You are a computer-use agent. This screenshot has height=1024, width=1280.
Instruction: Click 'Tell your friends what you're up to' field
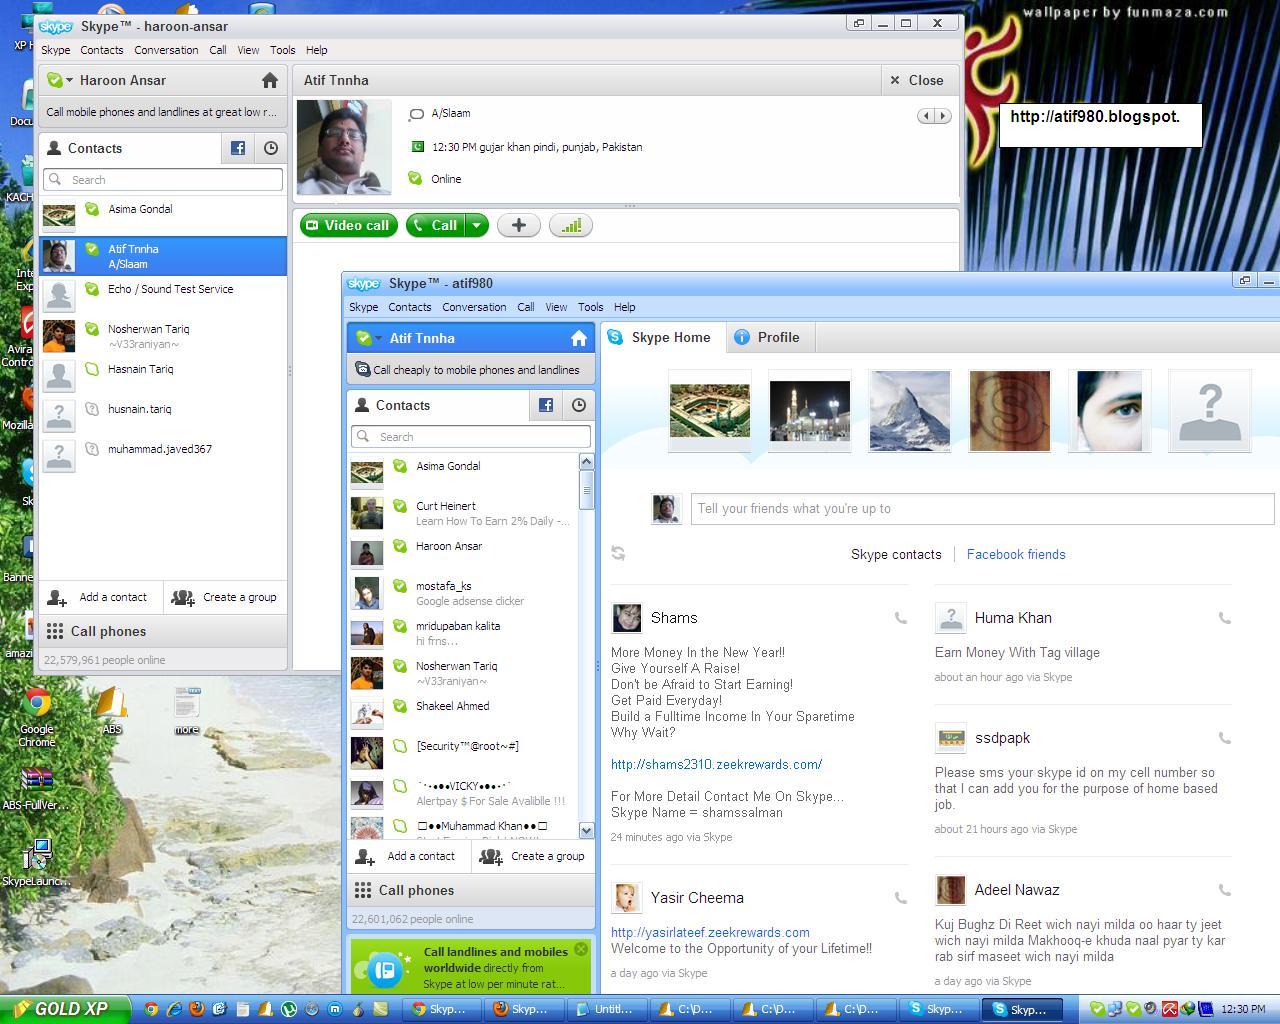click(982, 509)
